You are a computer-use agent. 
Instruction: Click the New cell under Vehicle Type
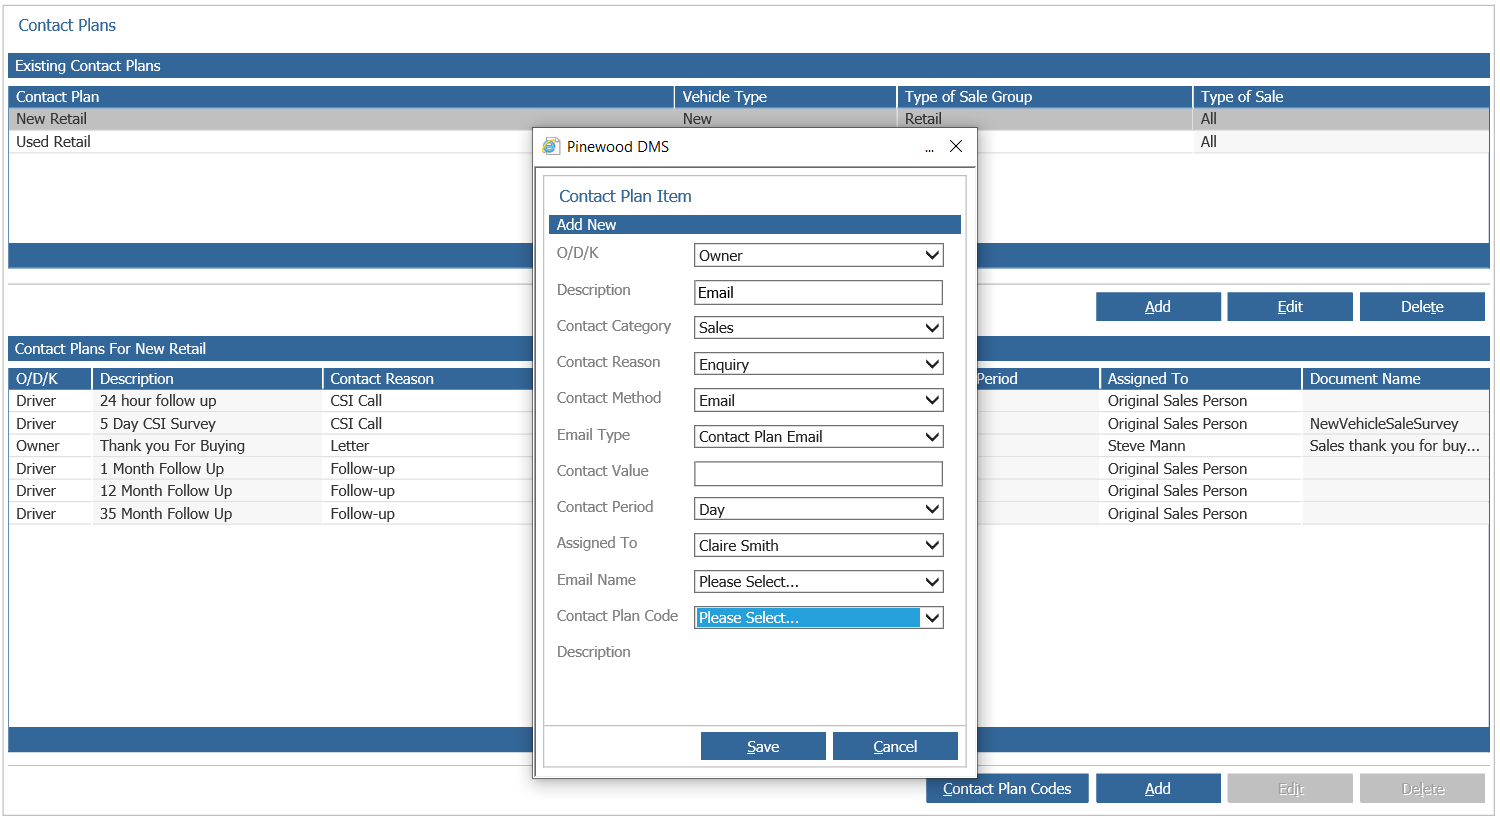click(x=786, y=119)
